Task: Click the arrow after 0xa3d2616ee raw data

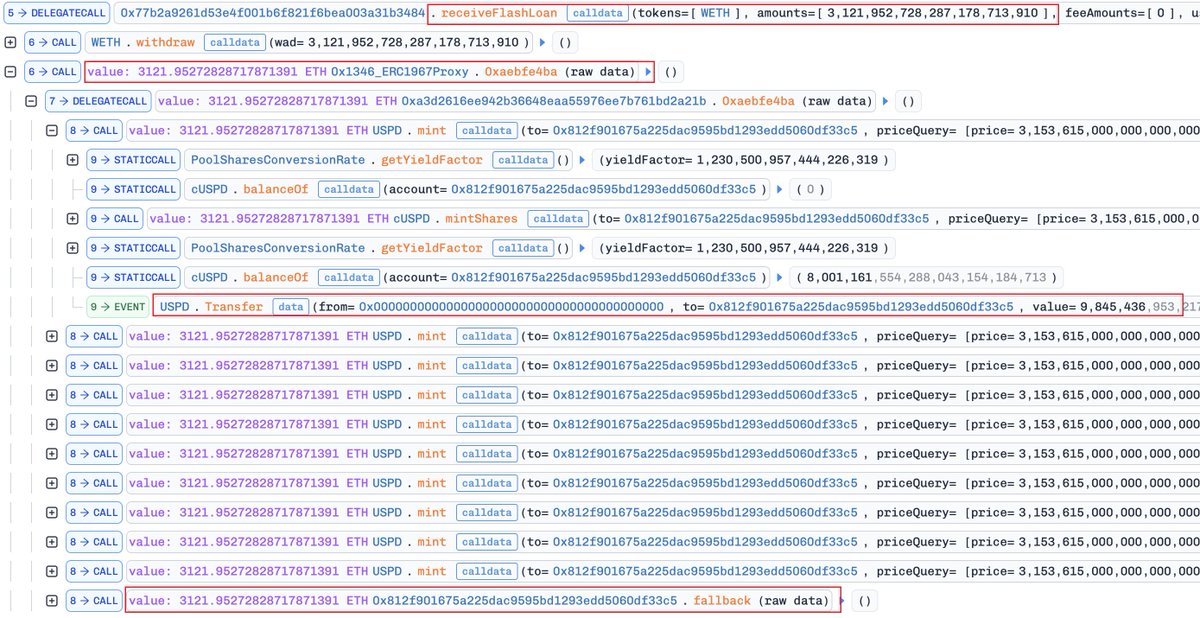Action: point(884,101)
